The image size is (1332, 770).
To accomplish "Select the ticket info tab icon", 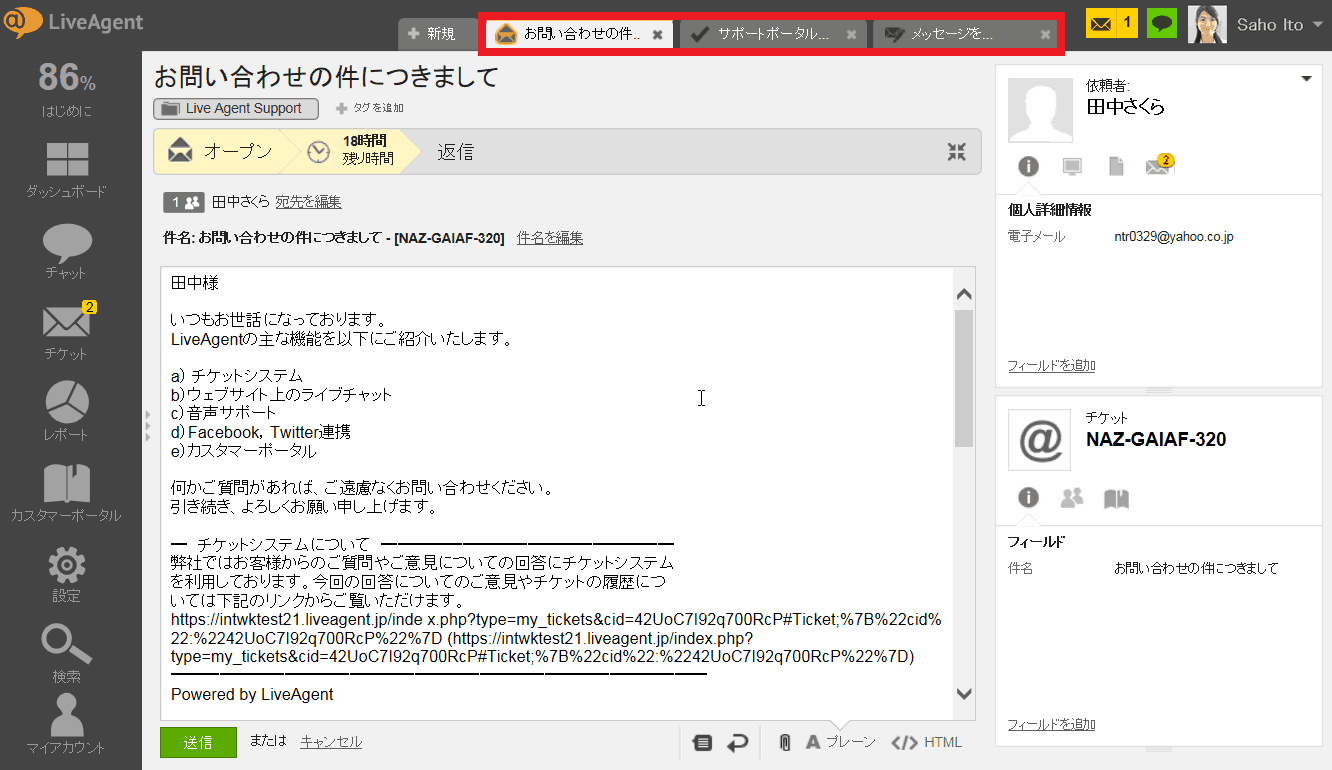I will coord(1028,497).
